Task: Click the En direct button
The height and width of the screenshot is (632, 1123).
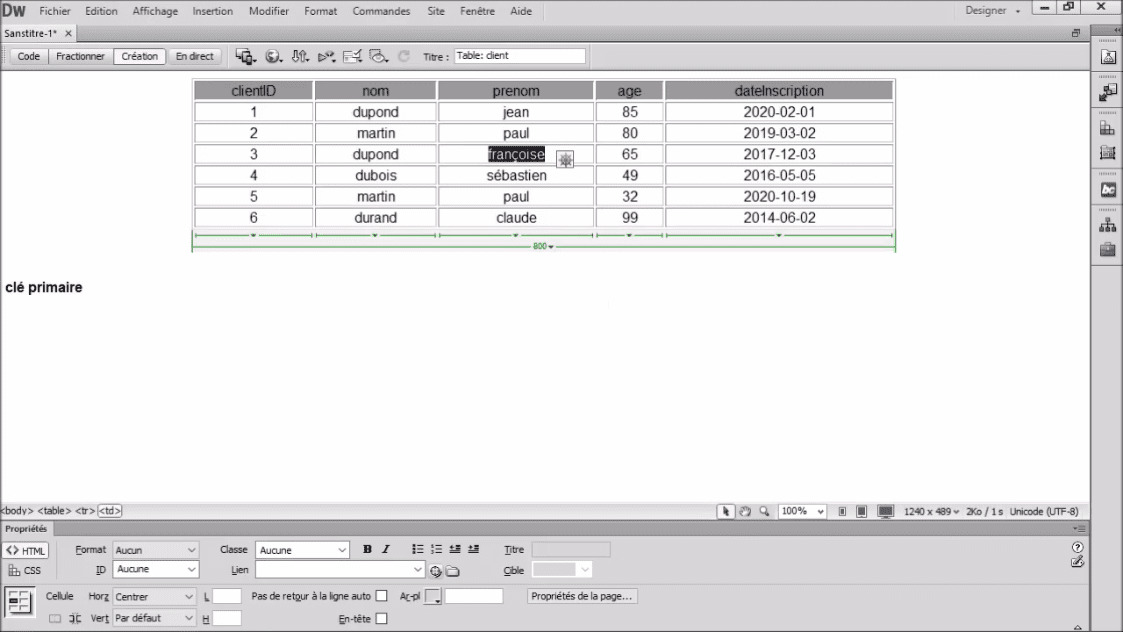Action: coord(194,56)
